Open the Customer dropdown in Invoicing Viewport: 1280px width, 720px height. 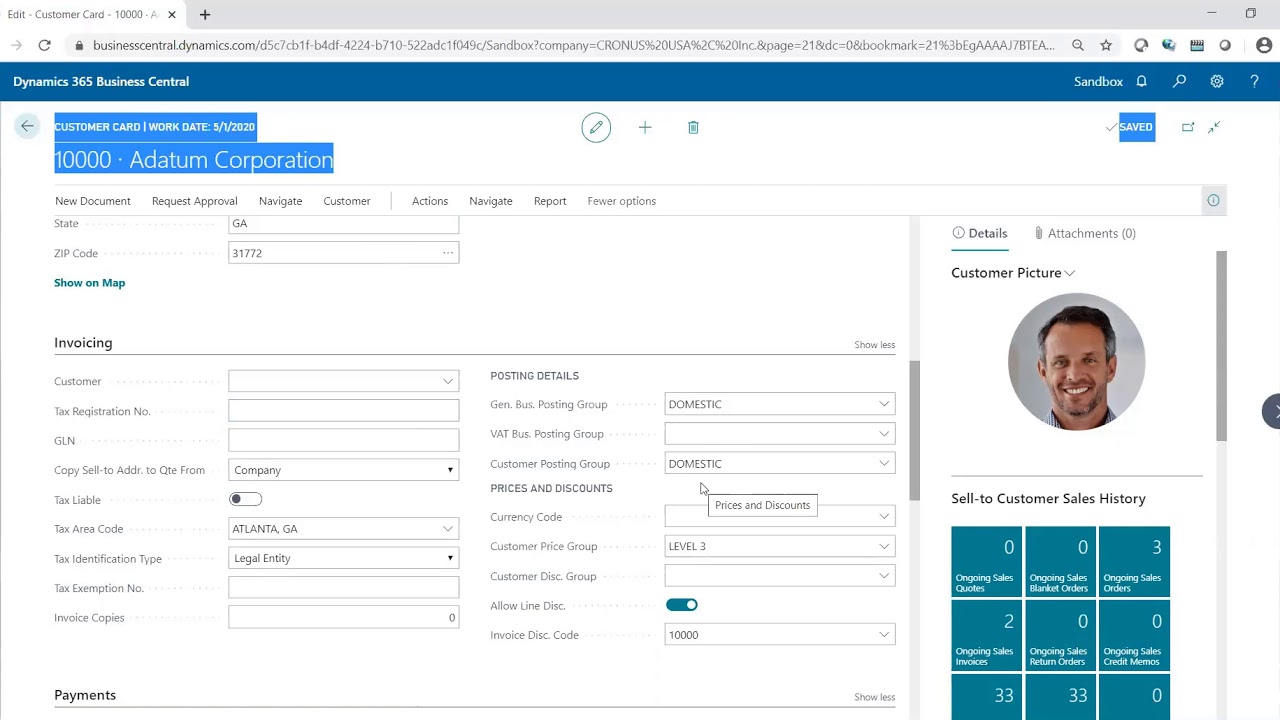tap(448, 381)
